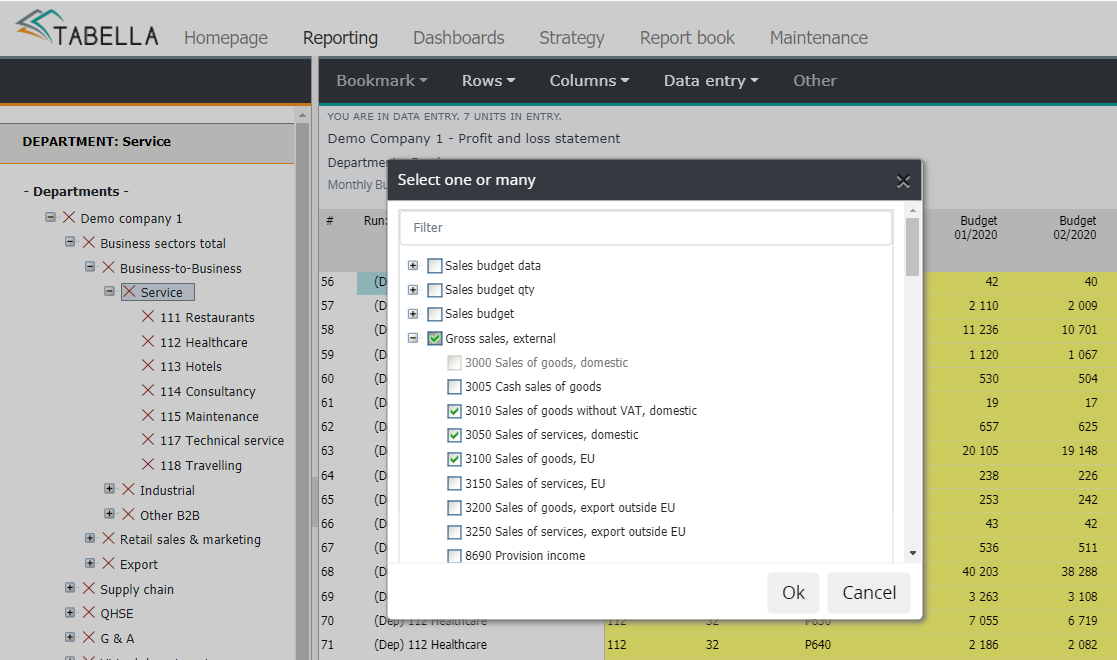Viewport: 1117px width, 660px height.
Task: Click the red X icon beside Industrial
Action: [x=128, y=490]
